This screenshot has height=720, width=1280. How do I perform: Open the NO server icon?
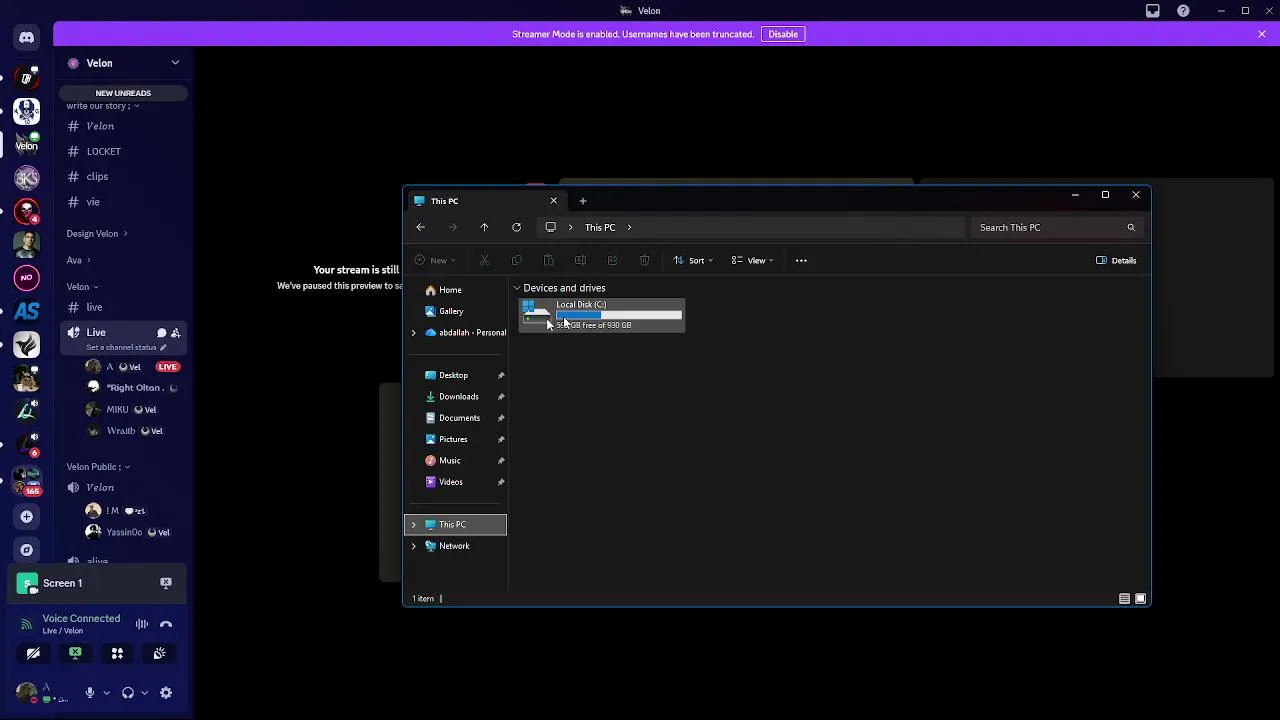tap(27, 278)
